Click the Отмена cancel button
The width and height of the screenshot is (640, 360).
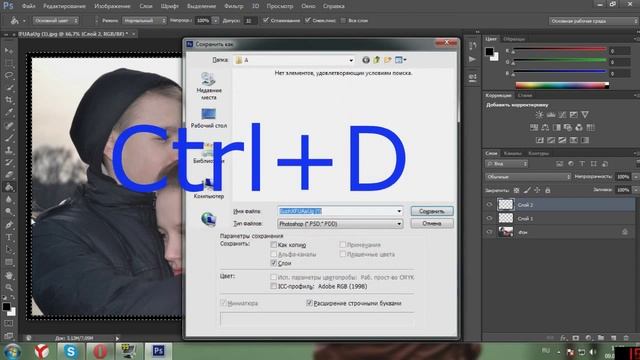point(432,223)
